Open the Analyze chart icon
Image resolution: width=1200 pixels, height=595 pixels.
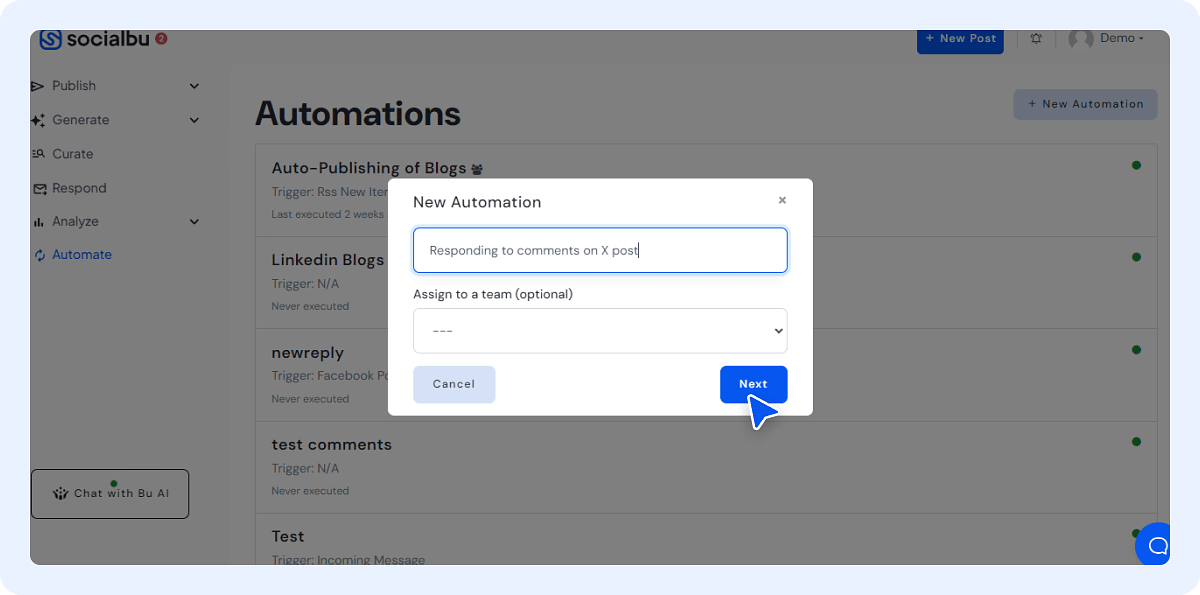[38, 221]
